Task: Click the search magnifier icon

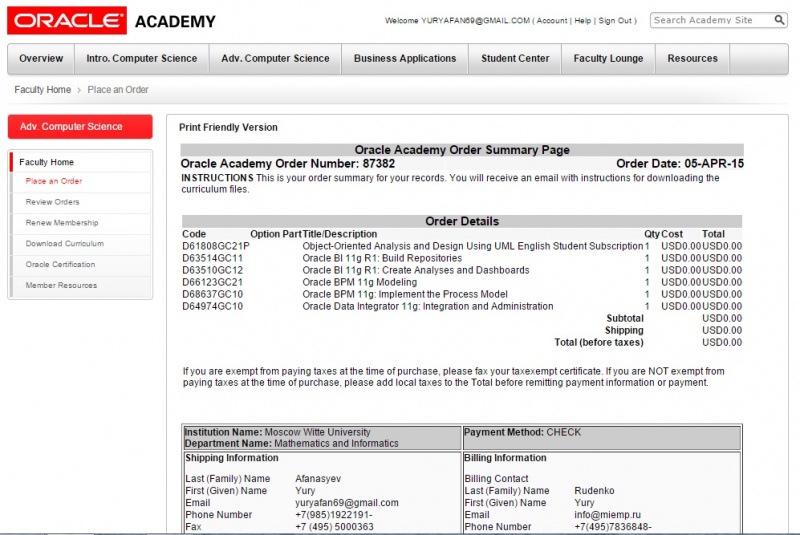Action: (x=779, y=20)
